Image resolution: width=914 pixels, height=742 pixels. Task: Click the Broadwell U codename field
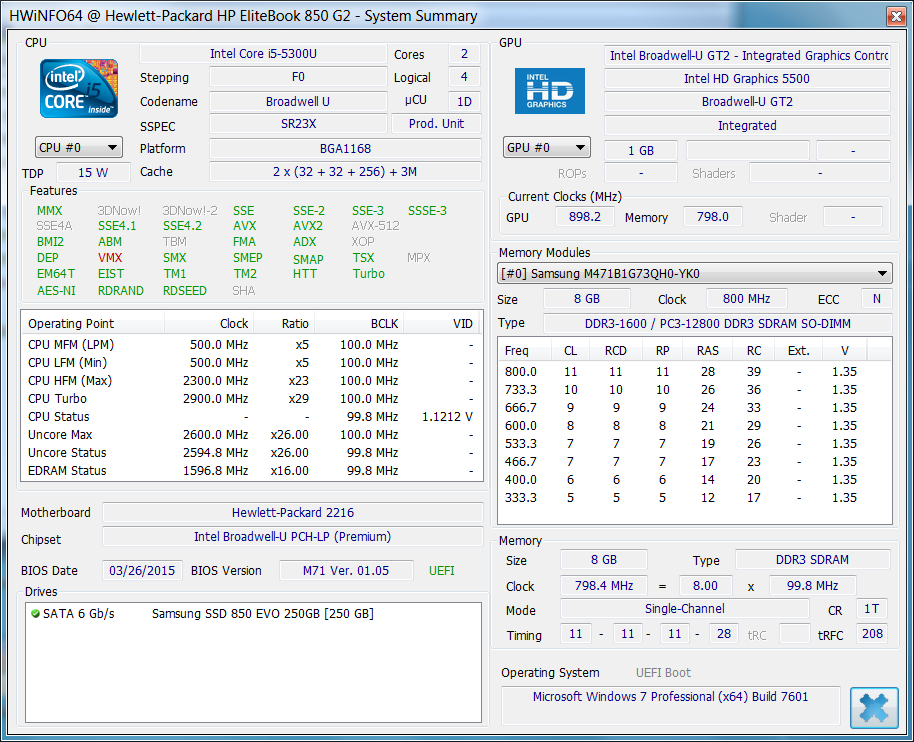pyautogui.click(x=298, y=101)
